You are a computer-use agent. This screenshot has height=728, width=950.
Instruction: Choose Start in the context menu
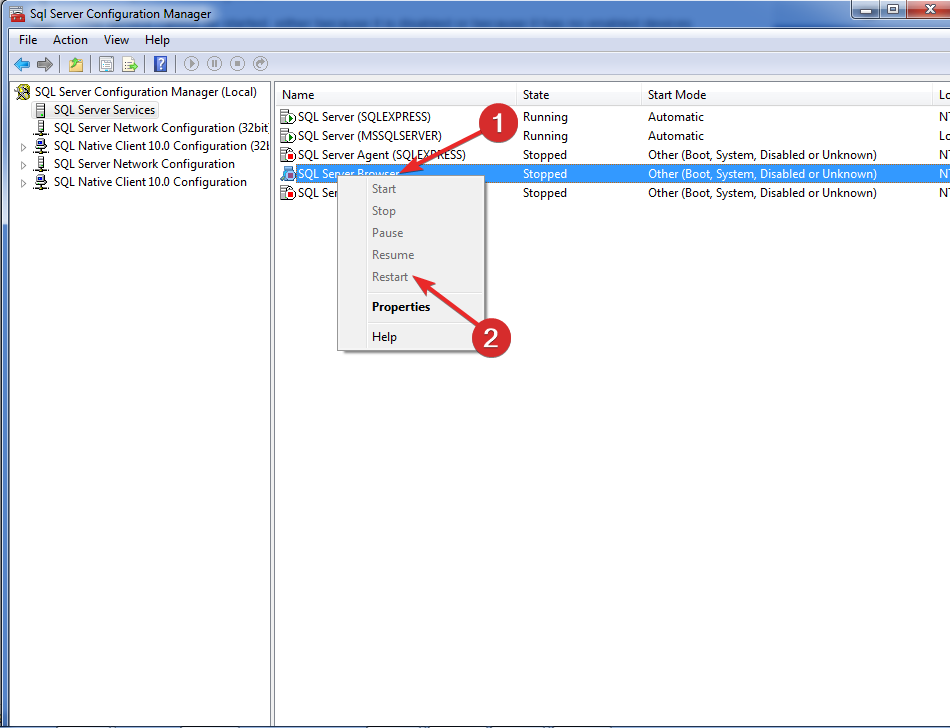pos(384,189)
